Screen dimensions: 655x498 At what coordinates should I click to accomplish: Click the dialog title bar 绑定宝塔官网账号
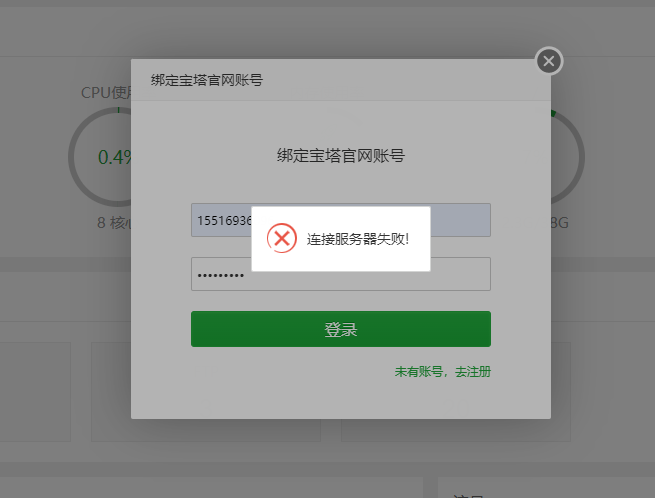tap(340, 80)
